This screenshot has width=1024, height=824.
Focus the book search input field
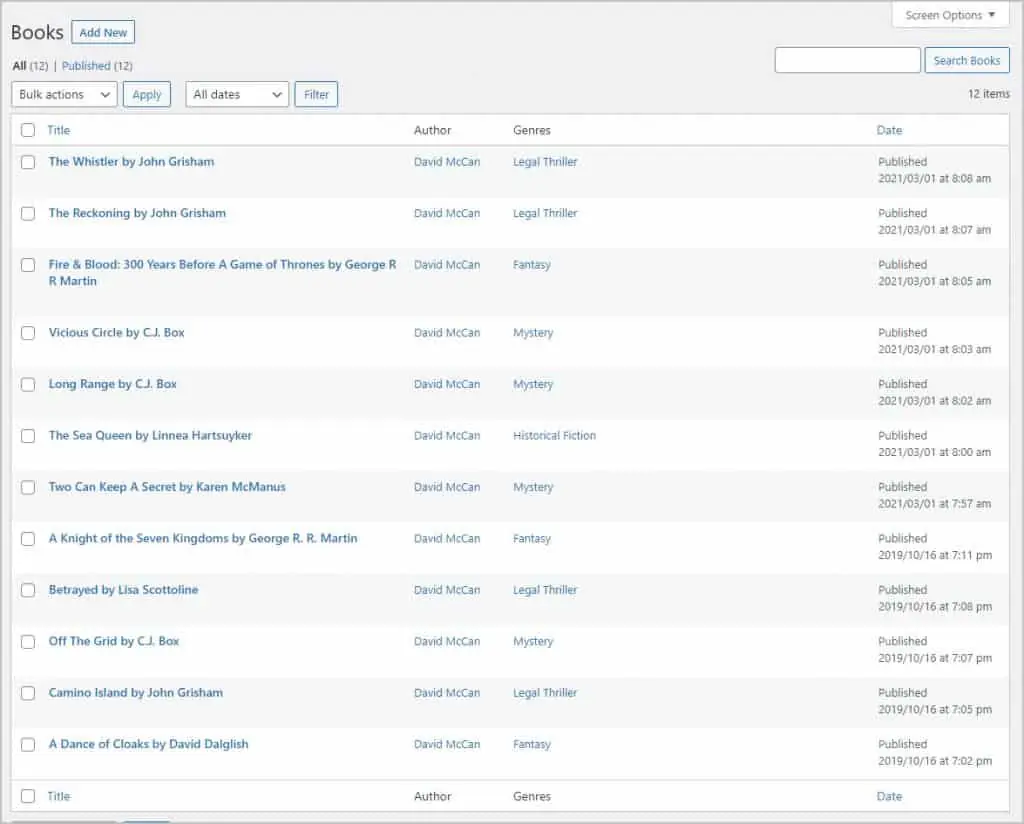[847, 60]
